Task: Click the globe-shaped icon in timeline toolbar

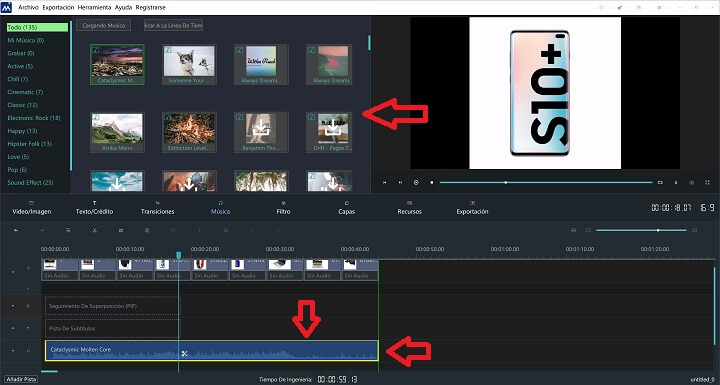Action: point(147,230)
